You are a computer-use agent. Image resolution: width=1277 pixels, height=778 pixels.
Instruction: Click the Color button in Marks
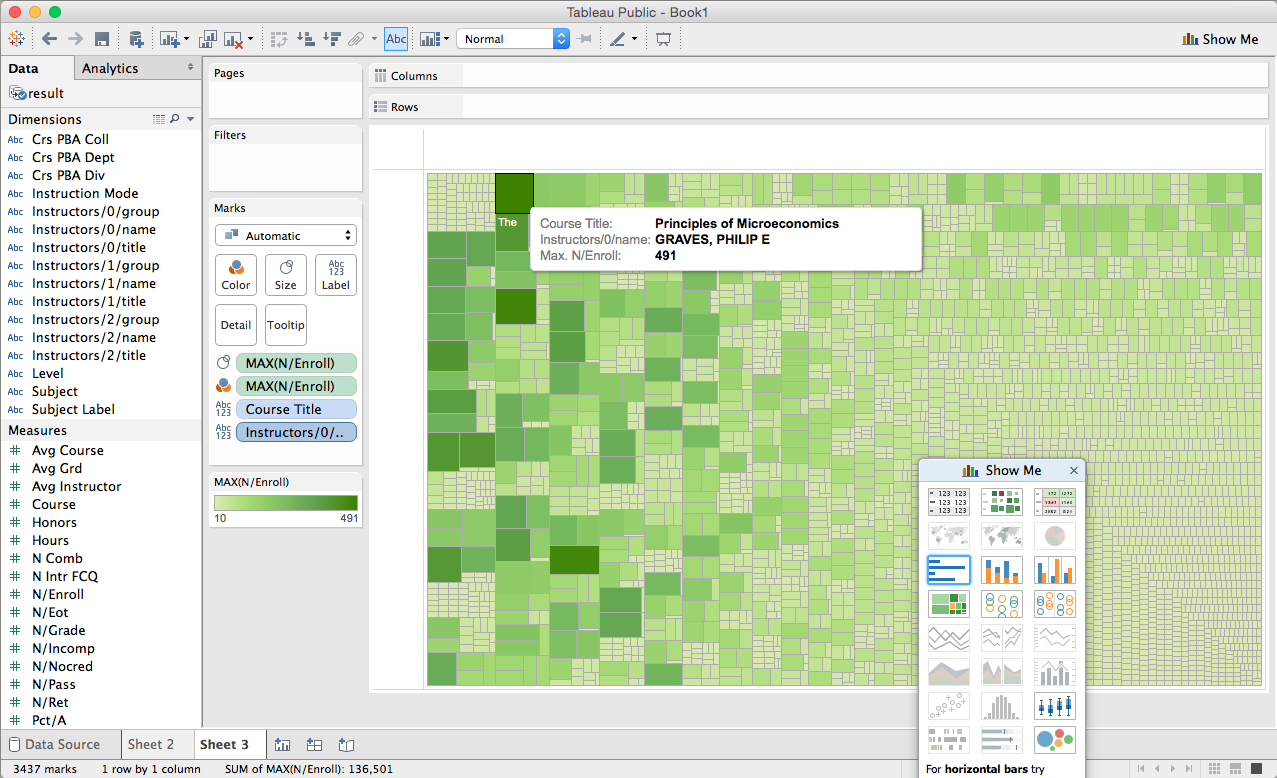tap(236, 275)
